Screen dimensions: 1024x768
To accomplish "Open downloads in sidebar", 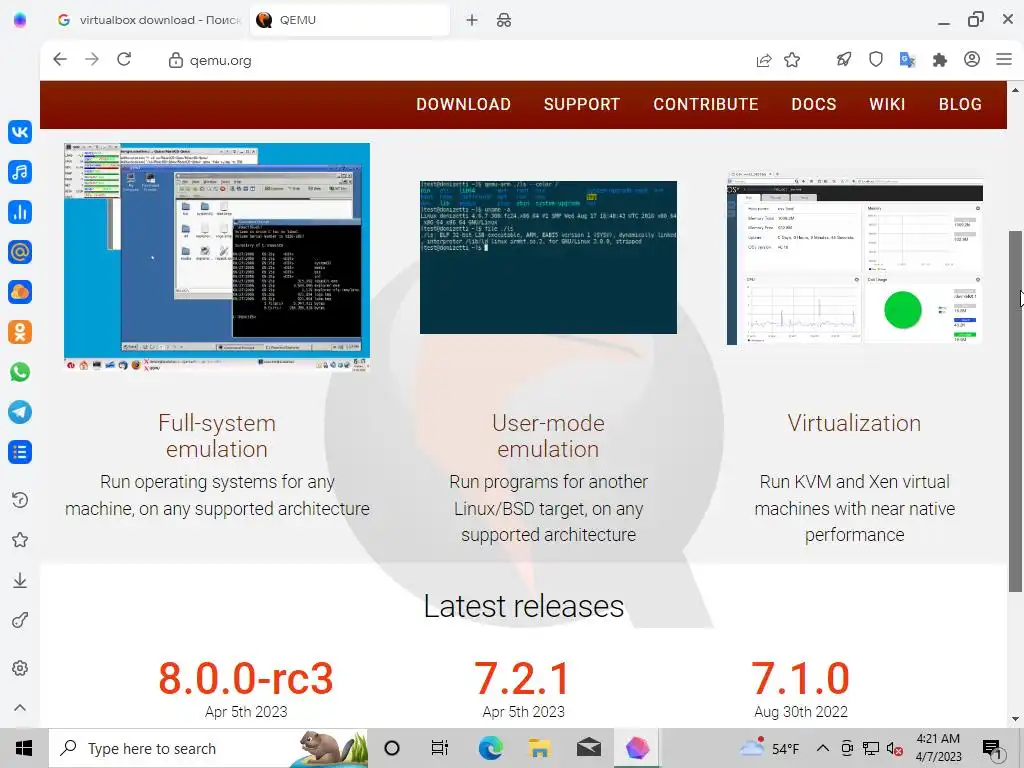I will (20, 581).
